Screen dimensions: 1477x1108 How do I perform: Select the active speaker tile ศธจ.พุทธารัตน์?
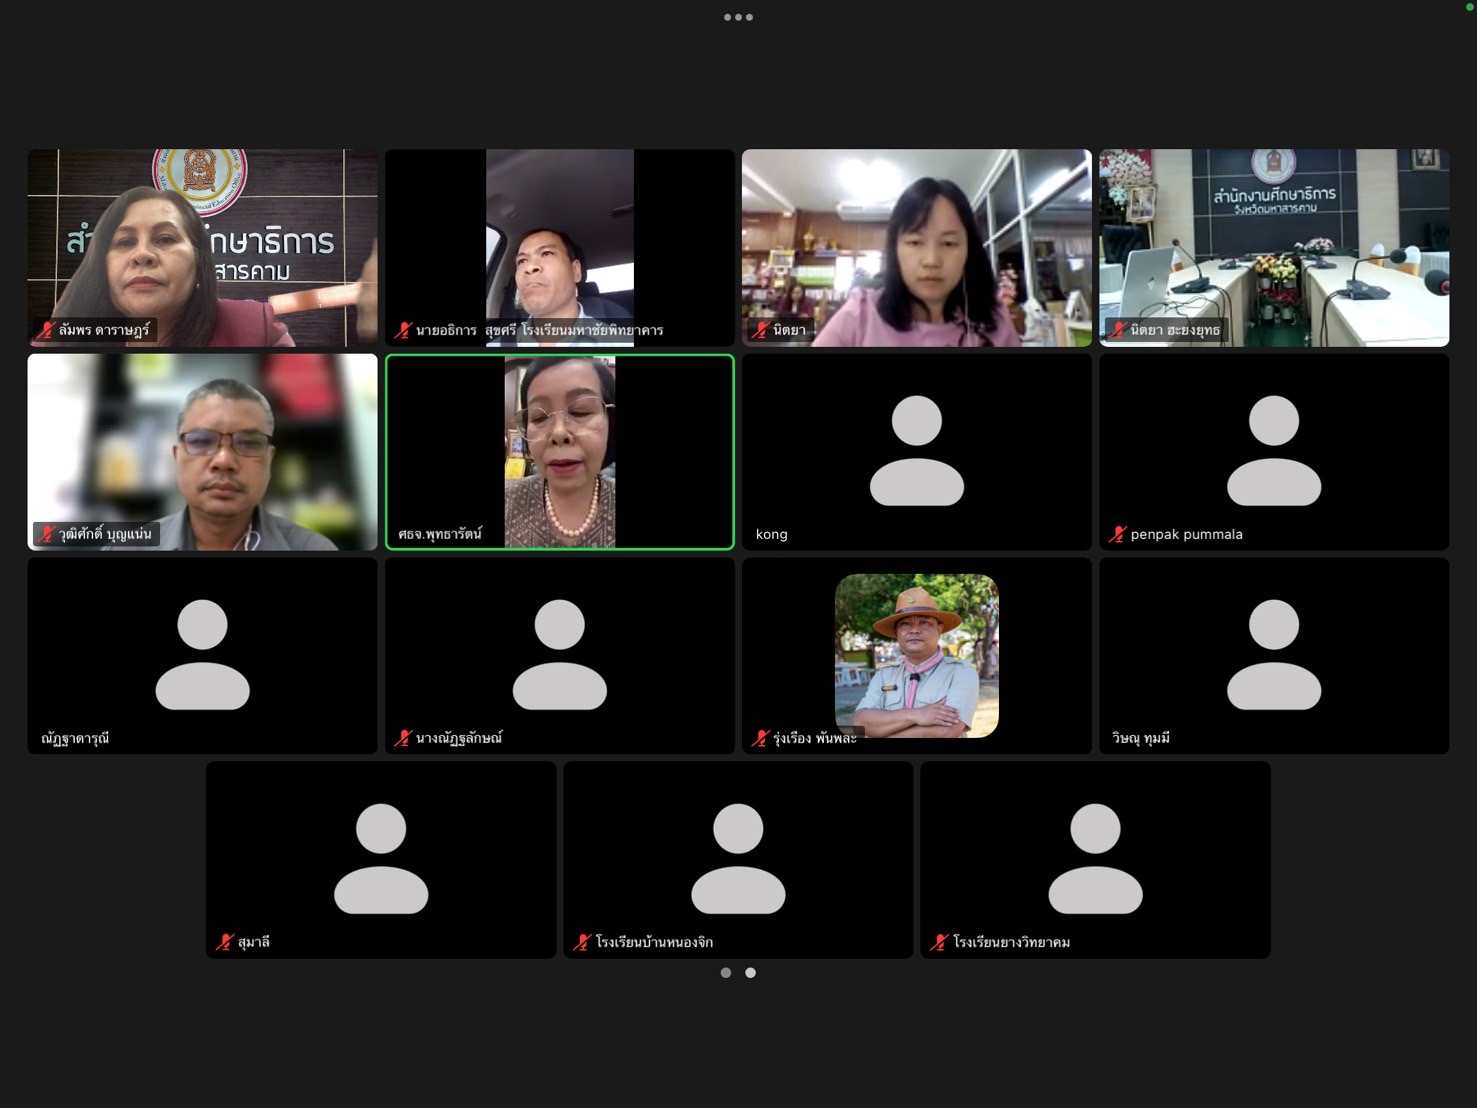(x=559, y=451)
